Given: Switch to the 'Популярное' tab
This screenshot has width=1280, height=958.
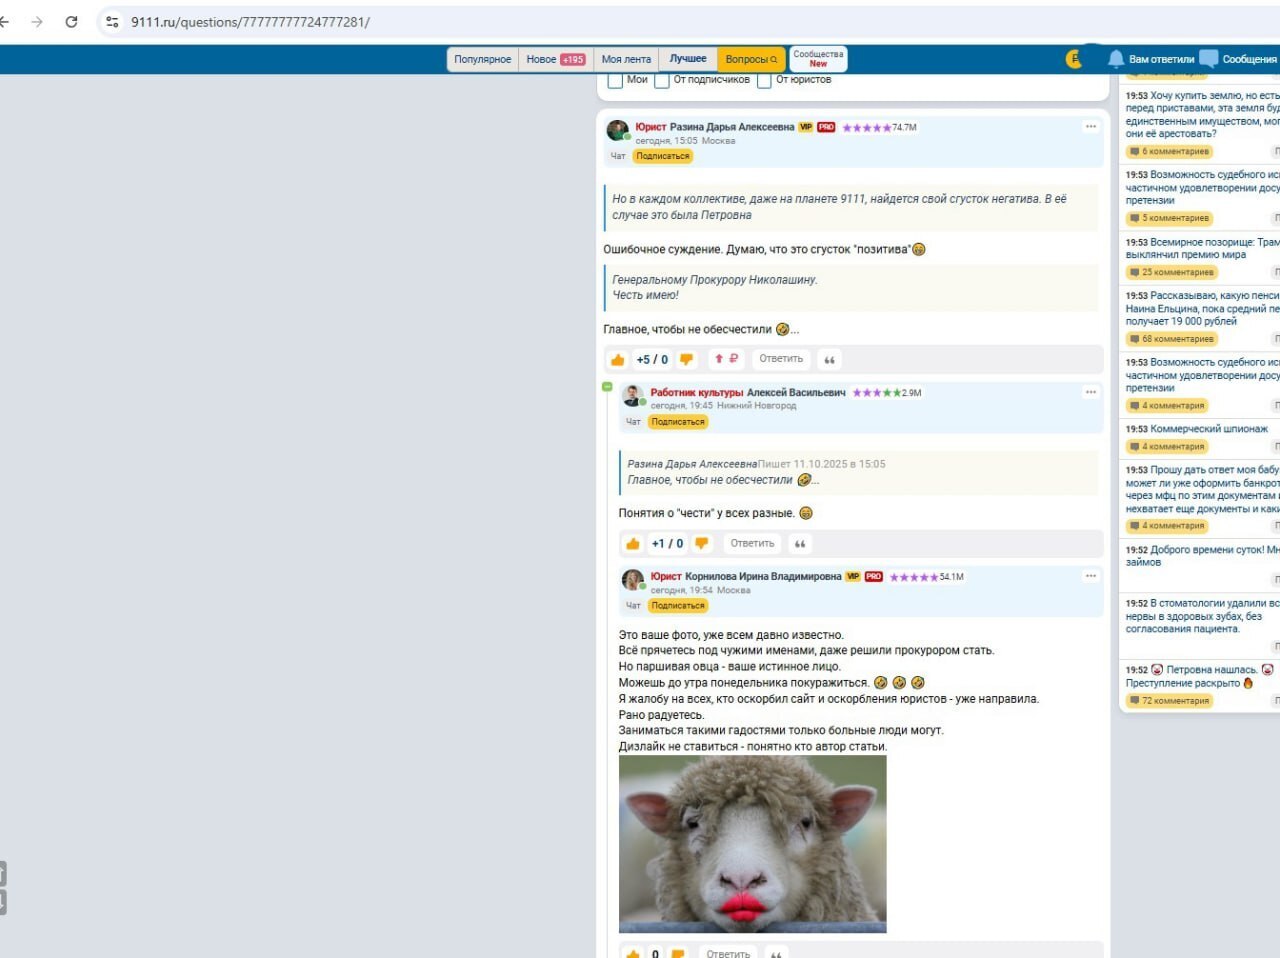Looking at the screenshot, I should tap(482, 60).
